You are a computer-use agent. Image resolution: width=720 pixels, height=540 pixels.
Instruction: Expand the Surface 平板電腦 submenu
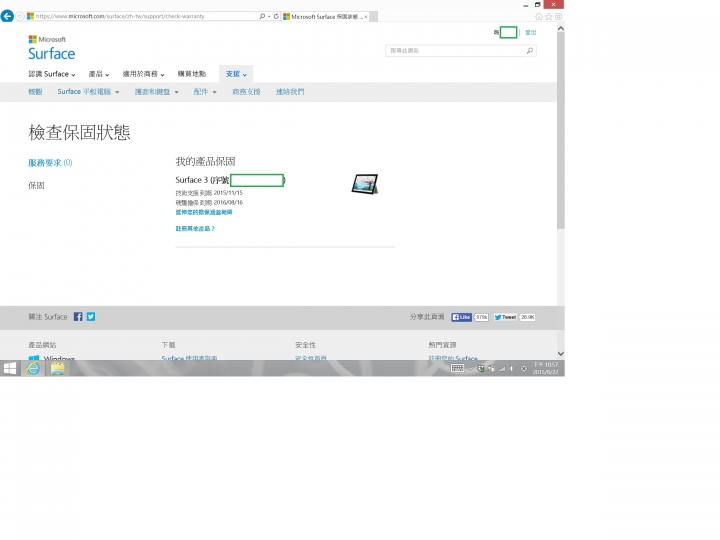(x=88, y=92)
